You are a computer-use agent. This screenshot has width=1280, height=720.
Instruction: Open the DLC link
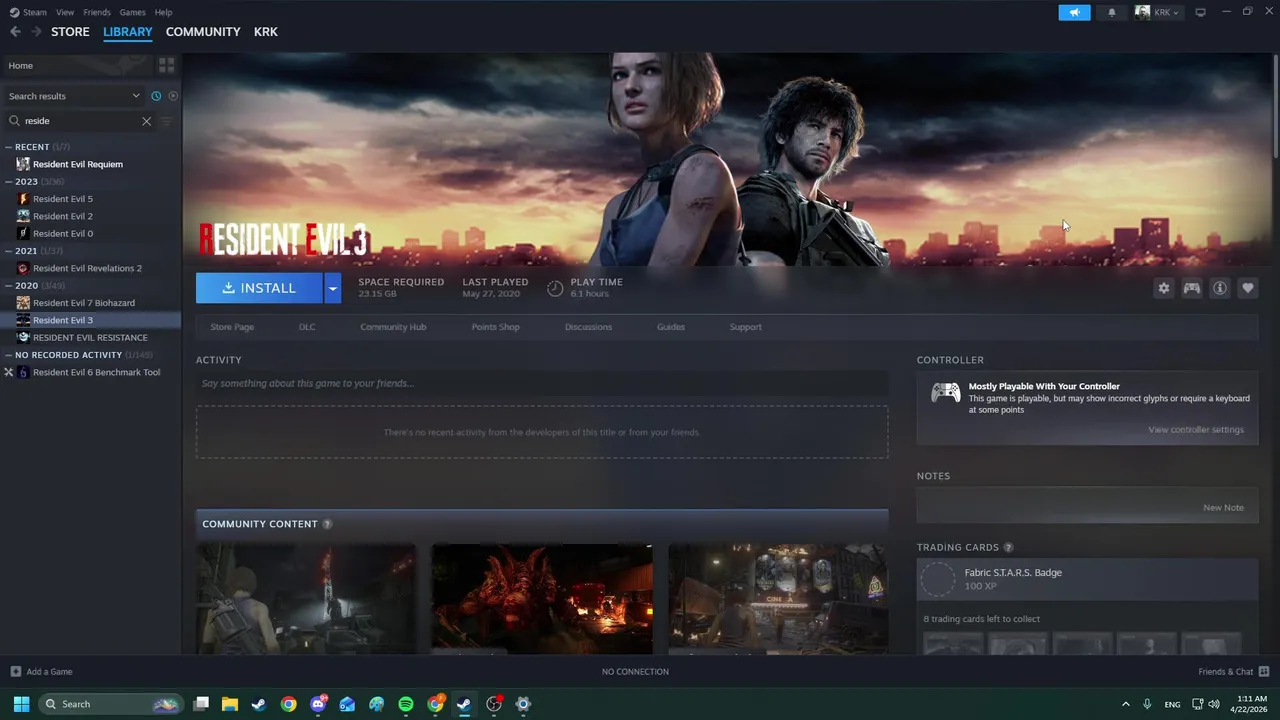tap(307, 327)
